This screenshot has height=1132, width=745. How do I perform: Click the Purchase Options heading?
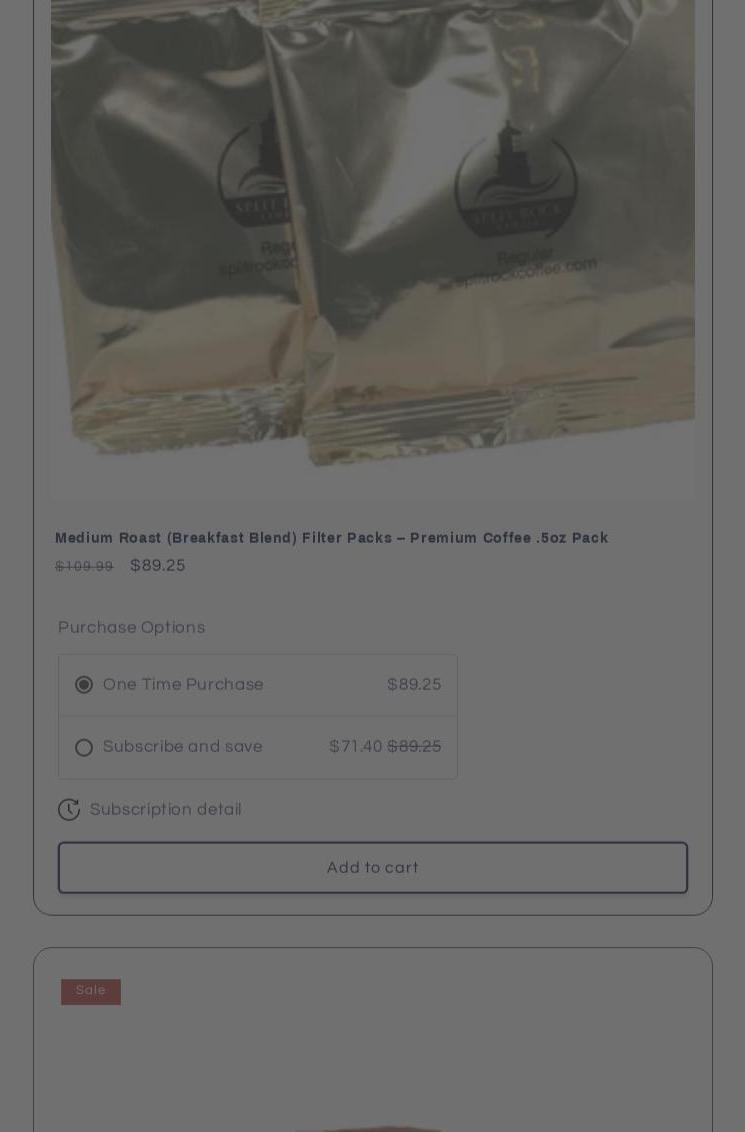(x=131, y=627)
